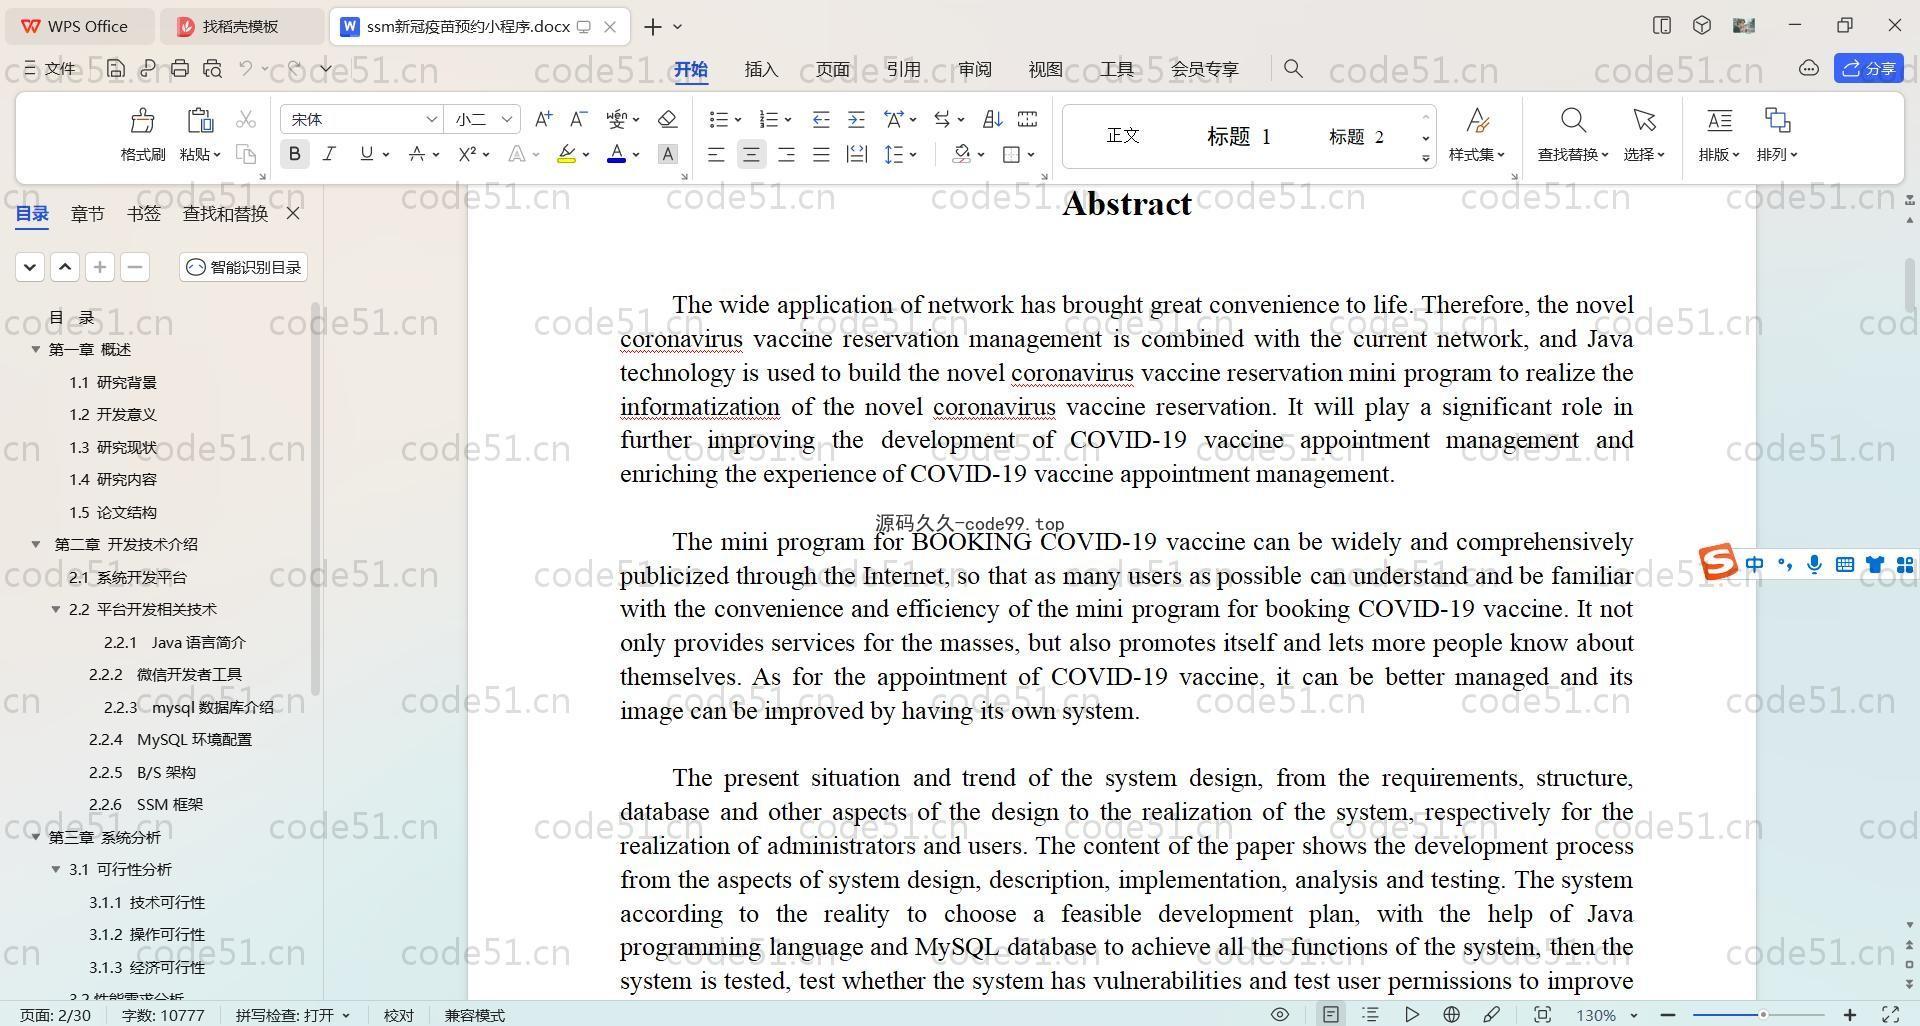Apply the 标题 1 style

(1238, 136)
